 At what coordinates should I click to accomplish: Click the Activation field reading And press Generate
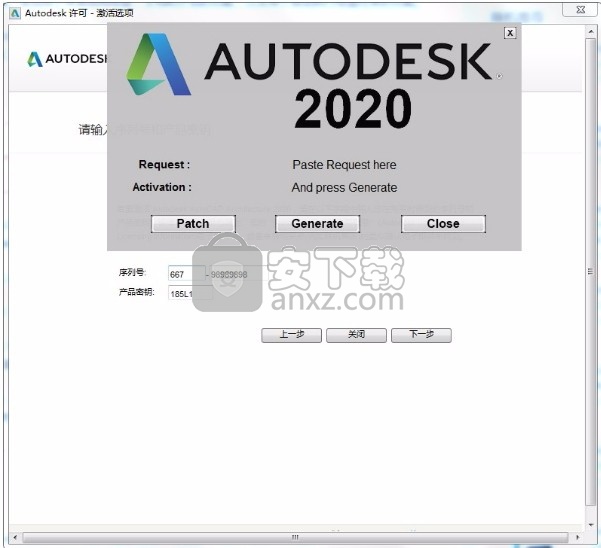(x=344, y=188)
